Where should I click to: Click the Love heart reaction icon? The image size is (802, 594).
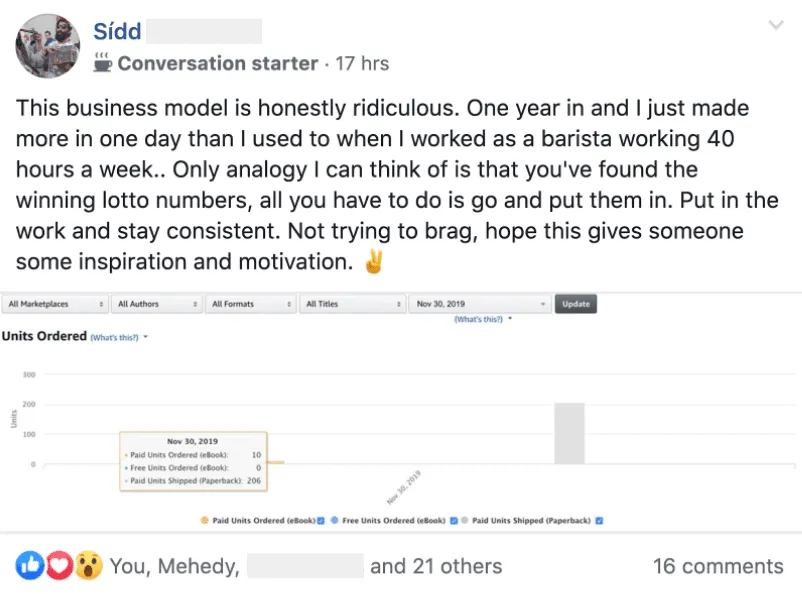[x=60, y=566]
